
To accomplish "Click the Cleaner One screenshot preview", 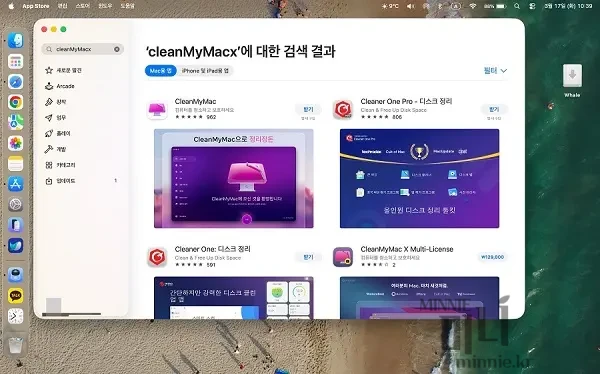I will 233,298.
